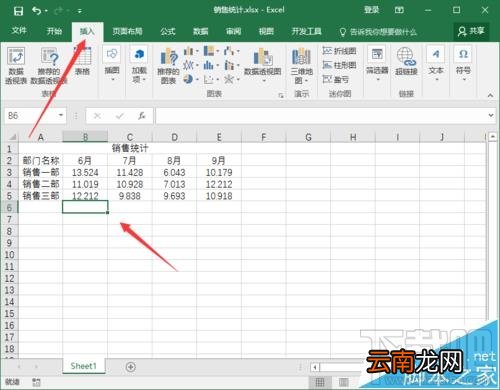Select the Sheet1 tab
500x390 pixels.
click(84, 366)
